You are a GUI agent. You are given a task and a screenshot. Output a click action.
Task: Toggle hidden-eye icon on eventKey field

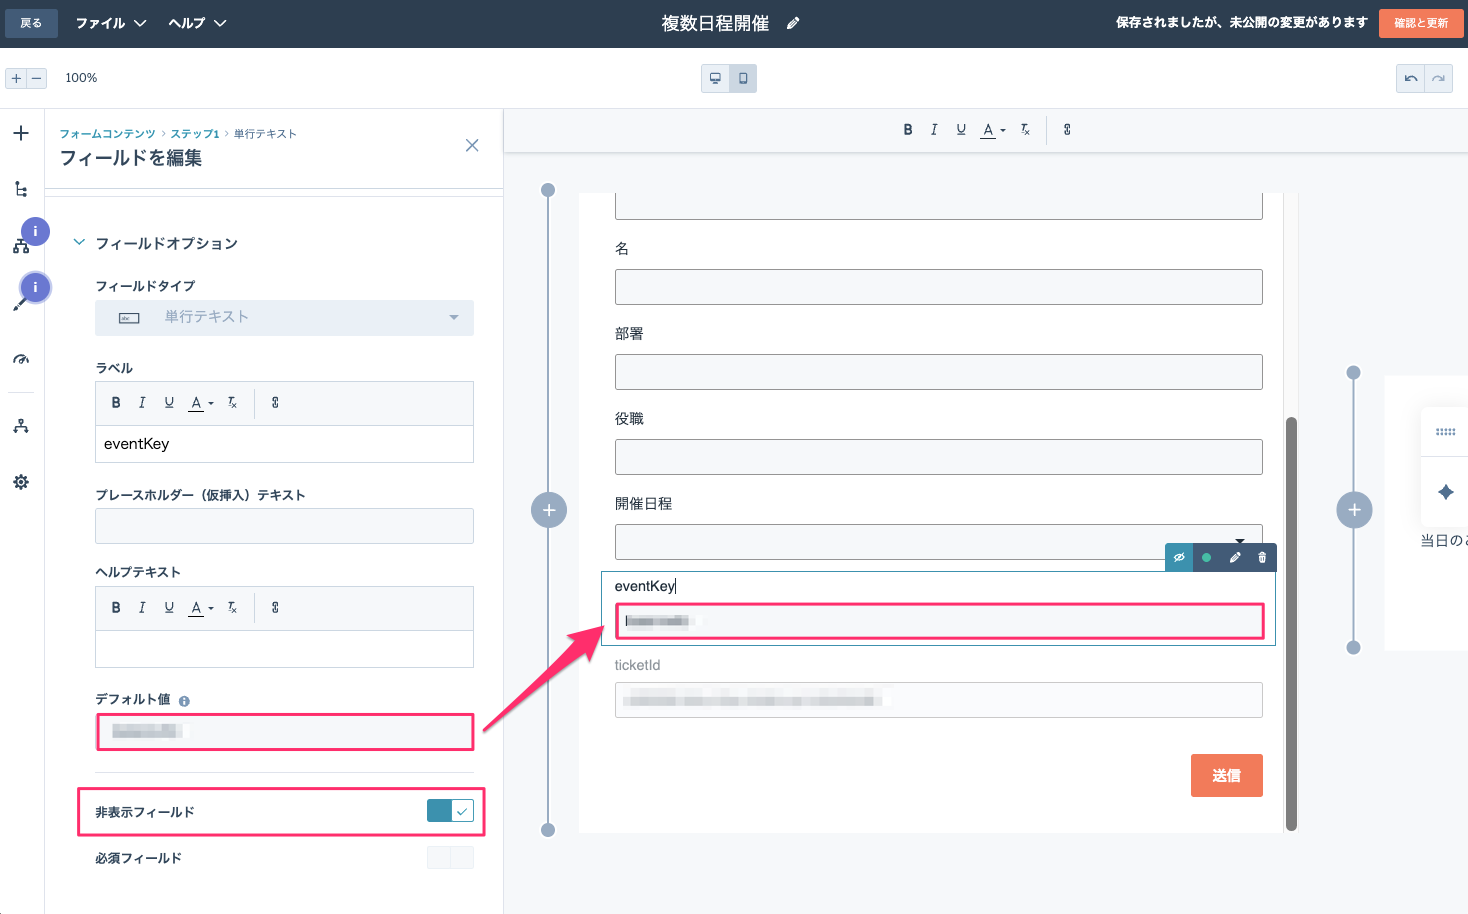[1179, 557]
